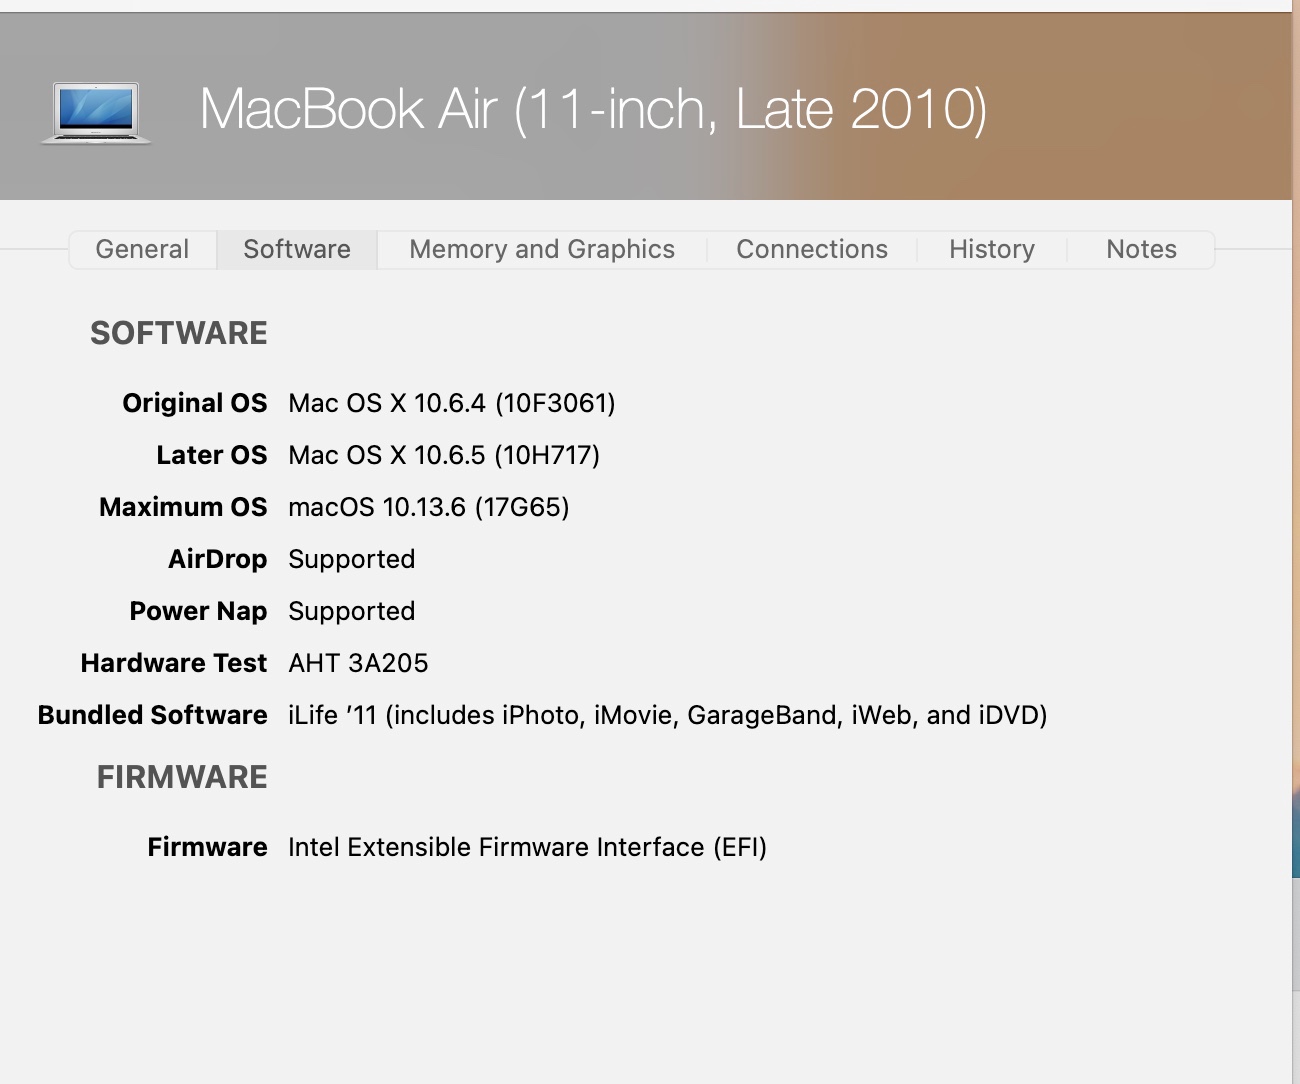This screenshot has width=1300, height=1084.
Task: Click the Later OS label
Action: click(212, 455)
